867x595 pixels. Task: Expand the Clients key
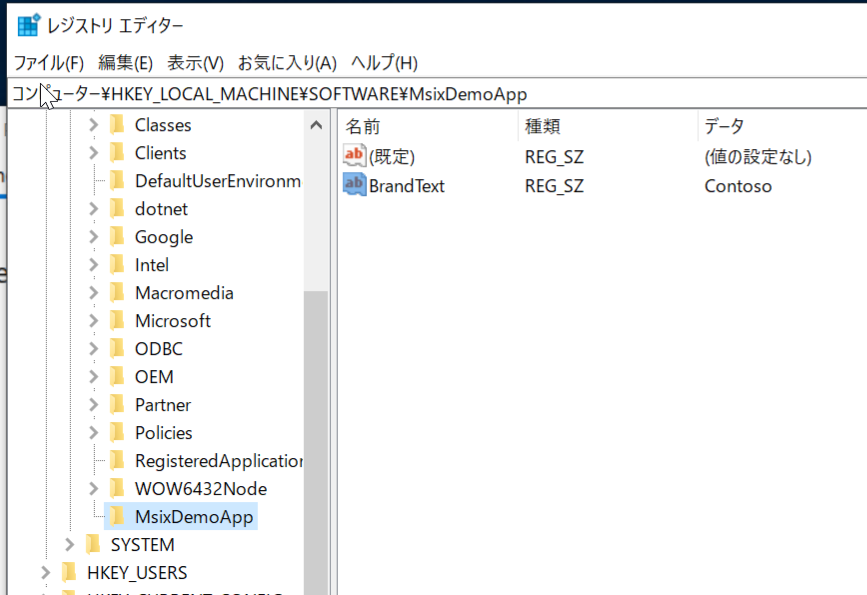pos(93,153)
